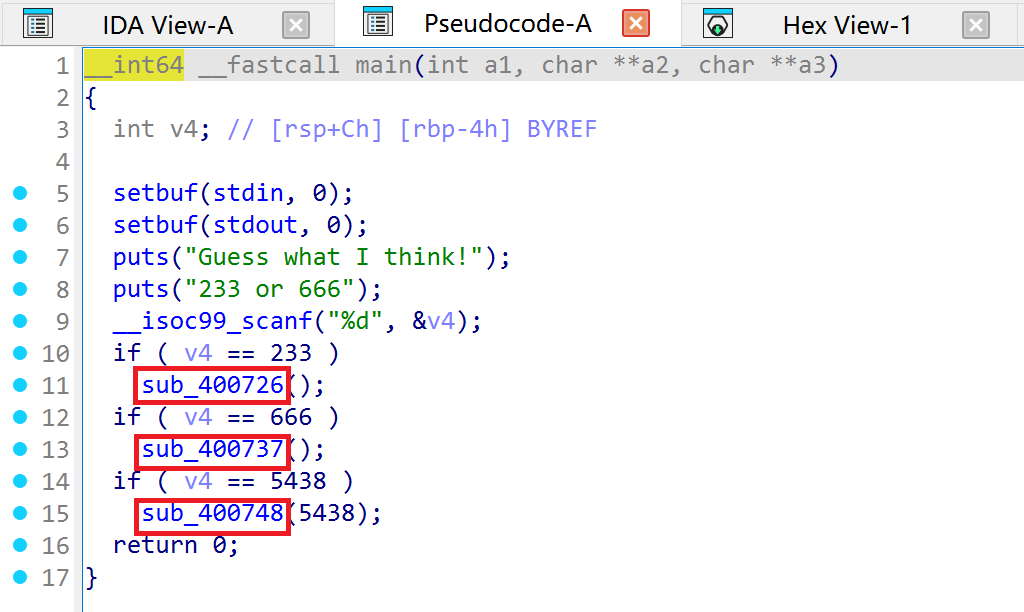Toggle breakpoint dot on line 16
Screen dimensions: 1024x612
pos(20,545)
